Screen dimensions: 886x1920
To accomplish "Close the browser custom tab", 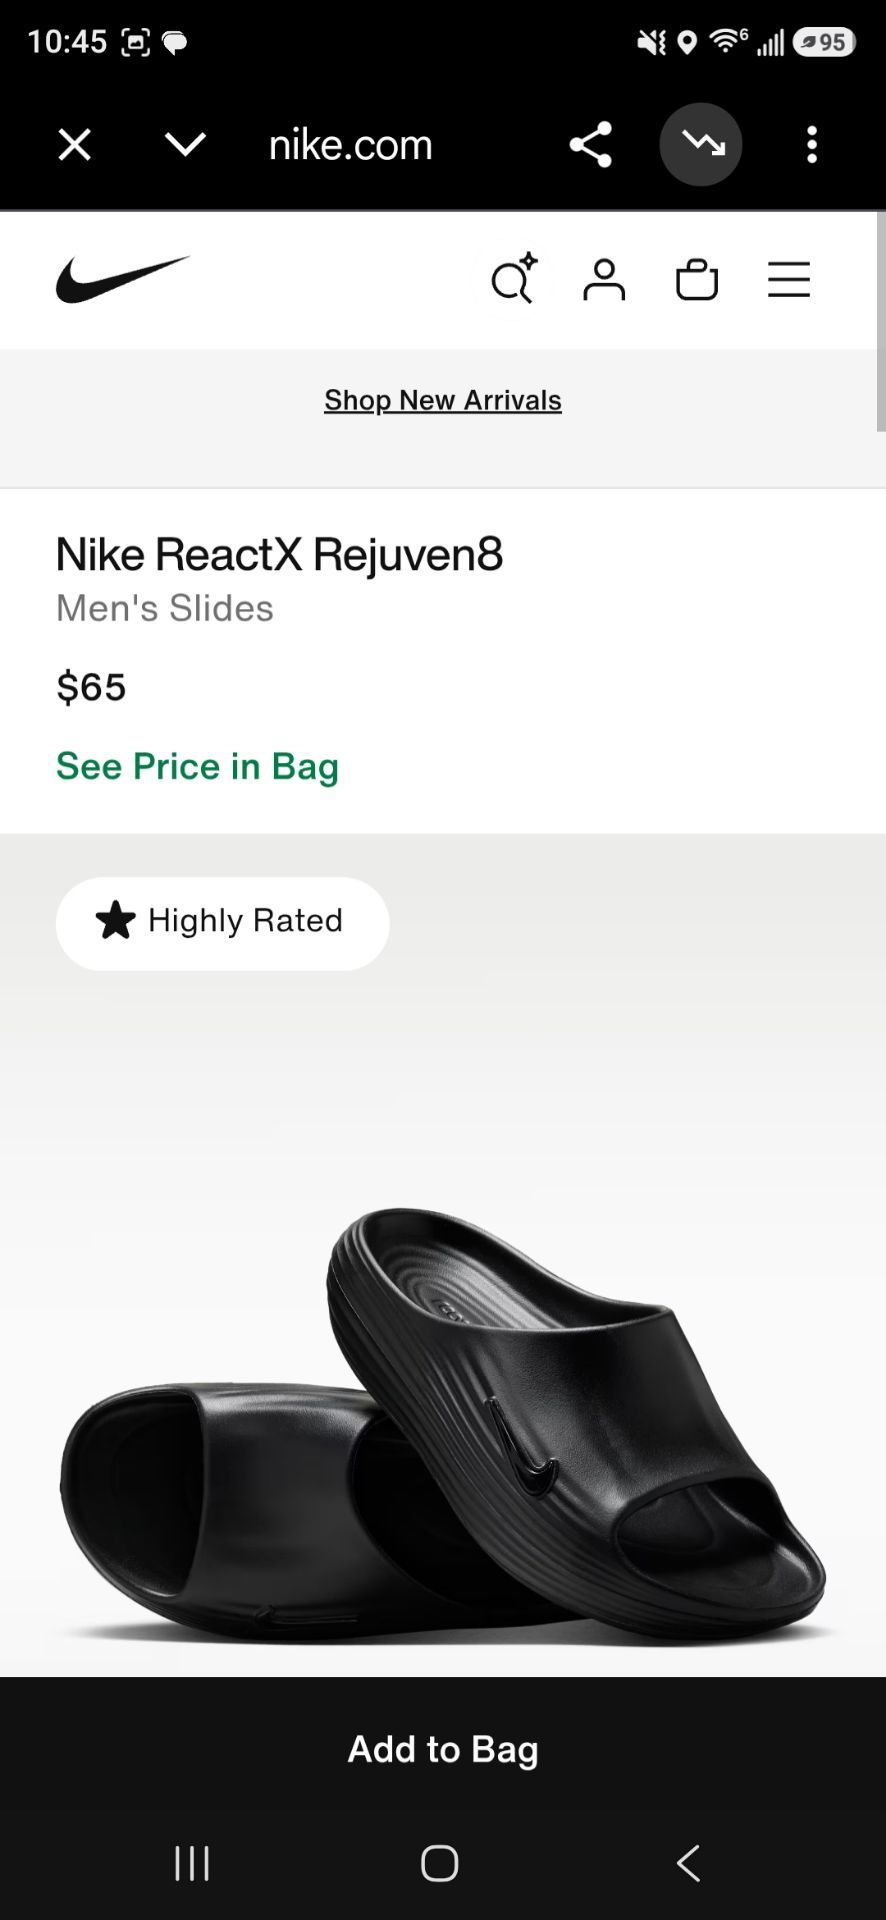I will [x=75, y=145].
